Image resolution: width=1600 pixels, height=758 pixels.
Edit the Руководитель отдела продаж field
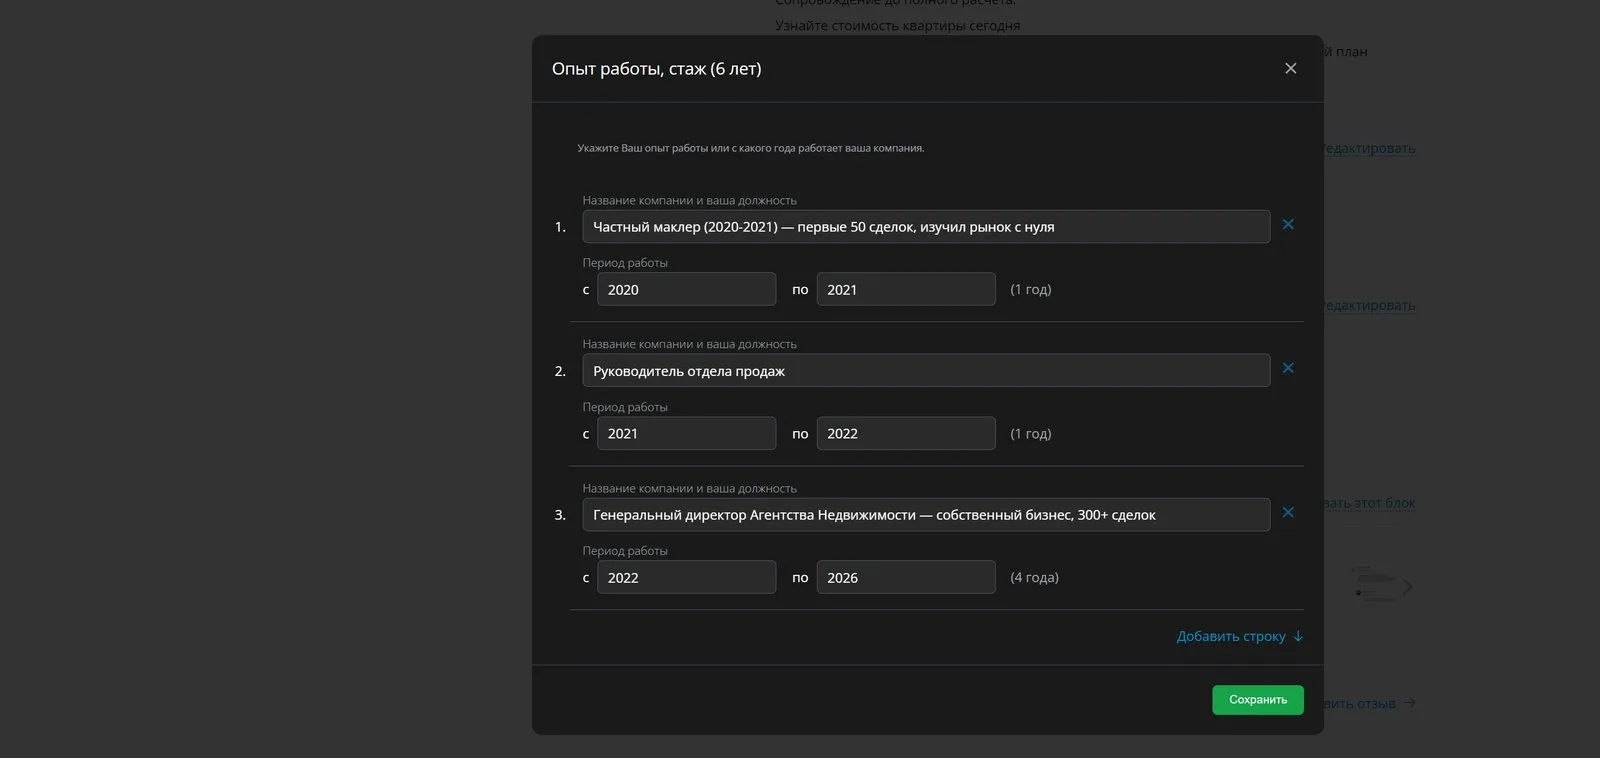(x=926, y=371)
